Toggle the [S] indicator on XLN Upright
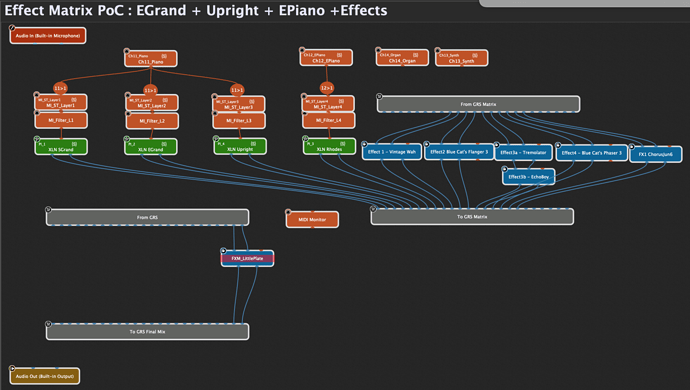The width and height of the screenshot is (690, 390). pos(253,143)
